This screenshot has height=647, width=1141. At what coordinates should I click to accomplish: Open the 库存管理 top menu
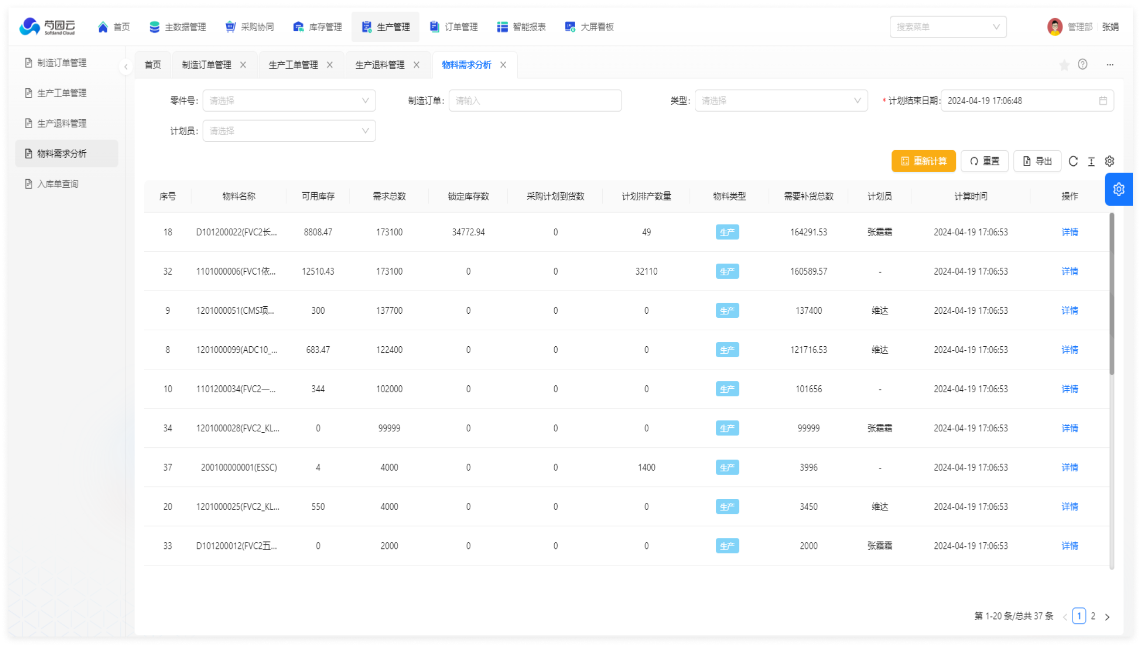317,27
